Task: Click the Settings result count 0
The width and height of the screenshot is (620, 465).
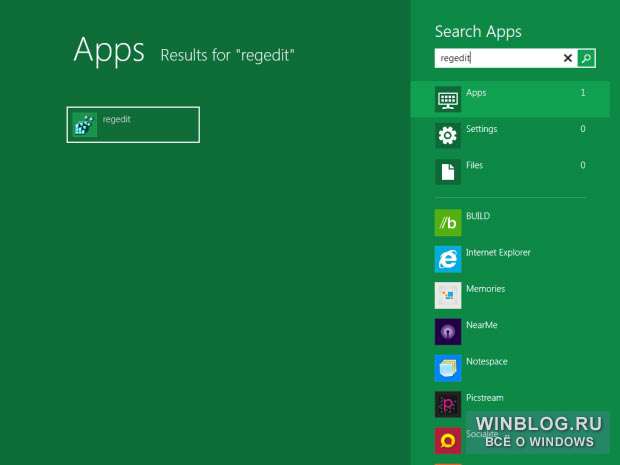Action: point(582,129)
